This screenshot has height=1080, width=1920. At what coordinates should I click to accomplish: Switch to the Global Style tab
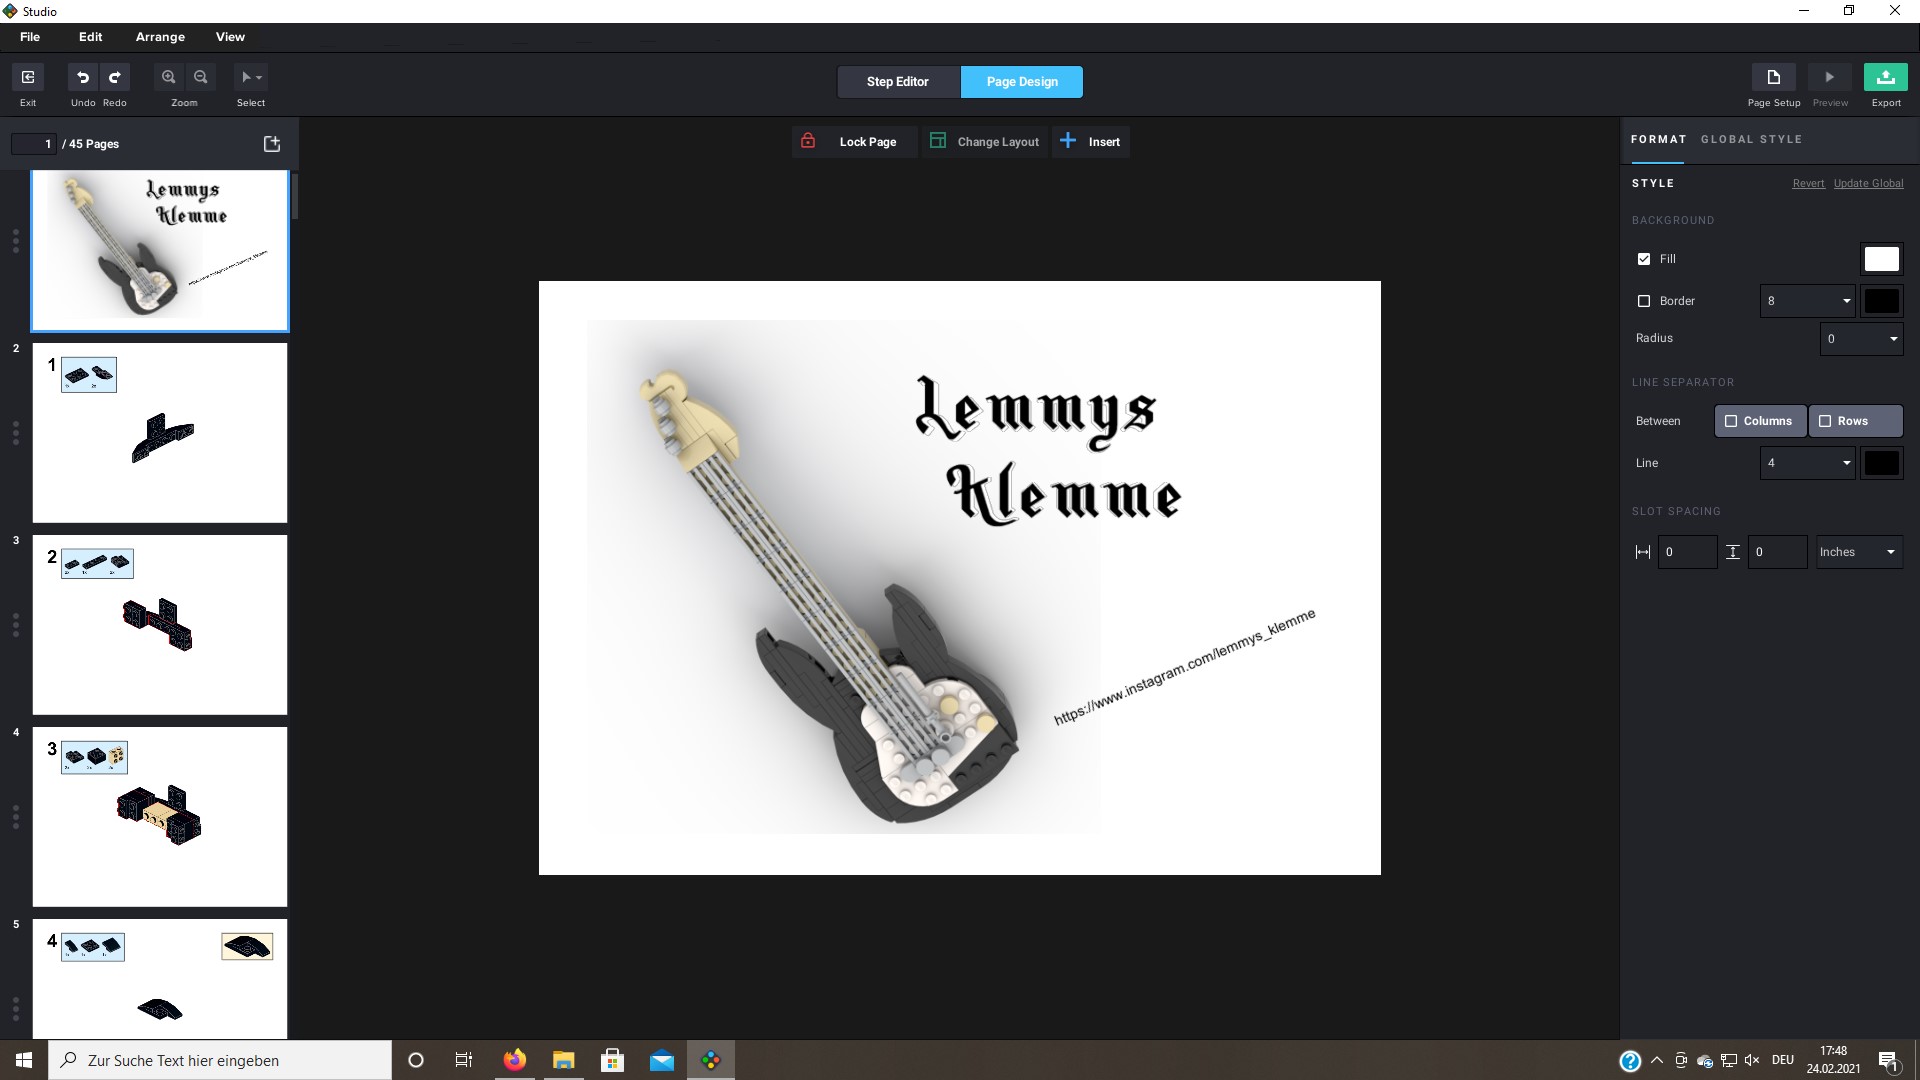[x=1751, y=140]
